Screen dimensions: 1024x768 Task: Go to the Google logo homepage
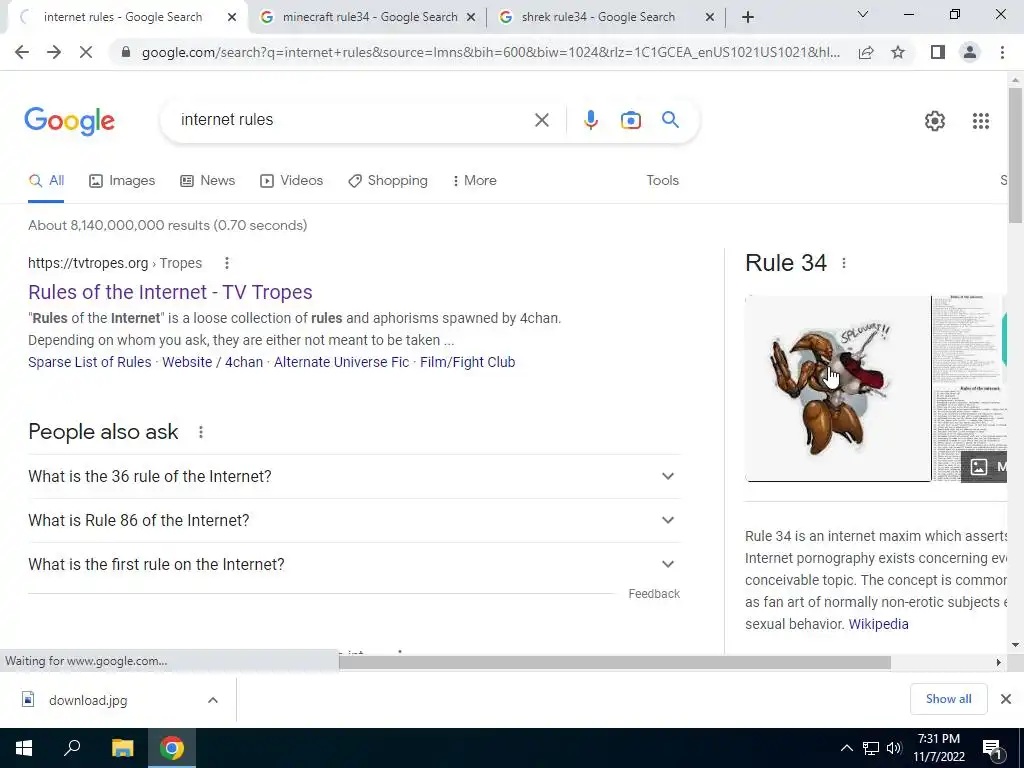tap(69, 121)
